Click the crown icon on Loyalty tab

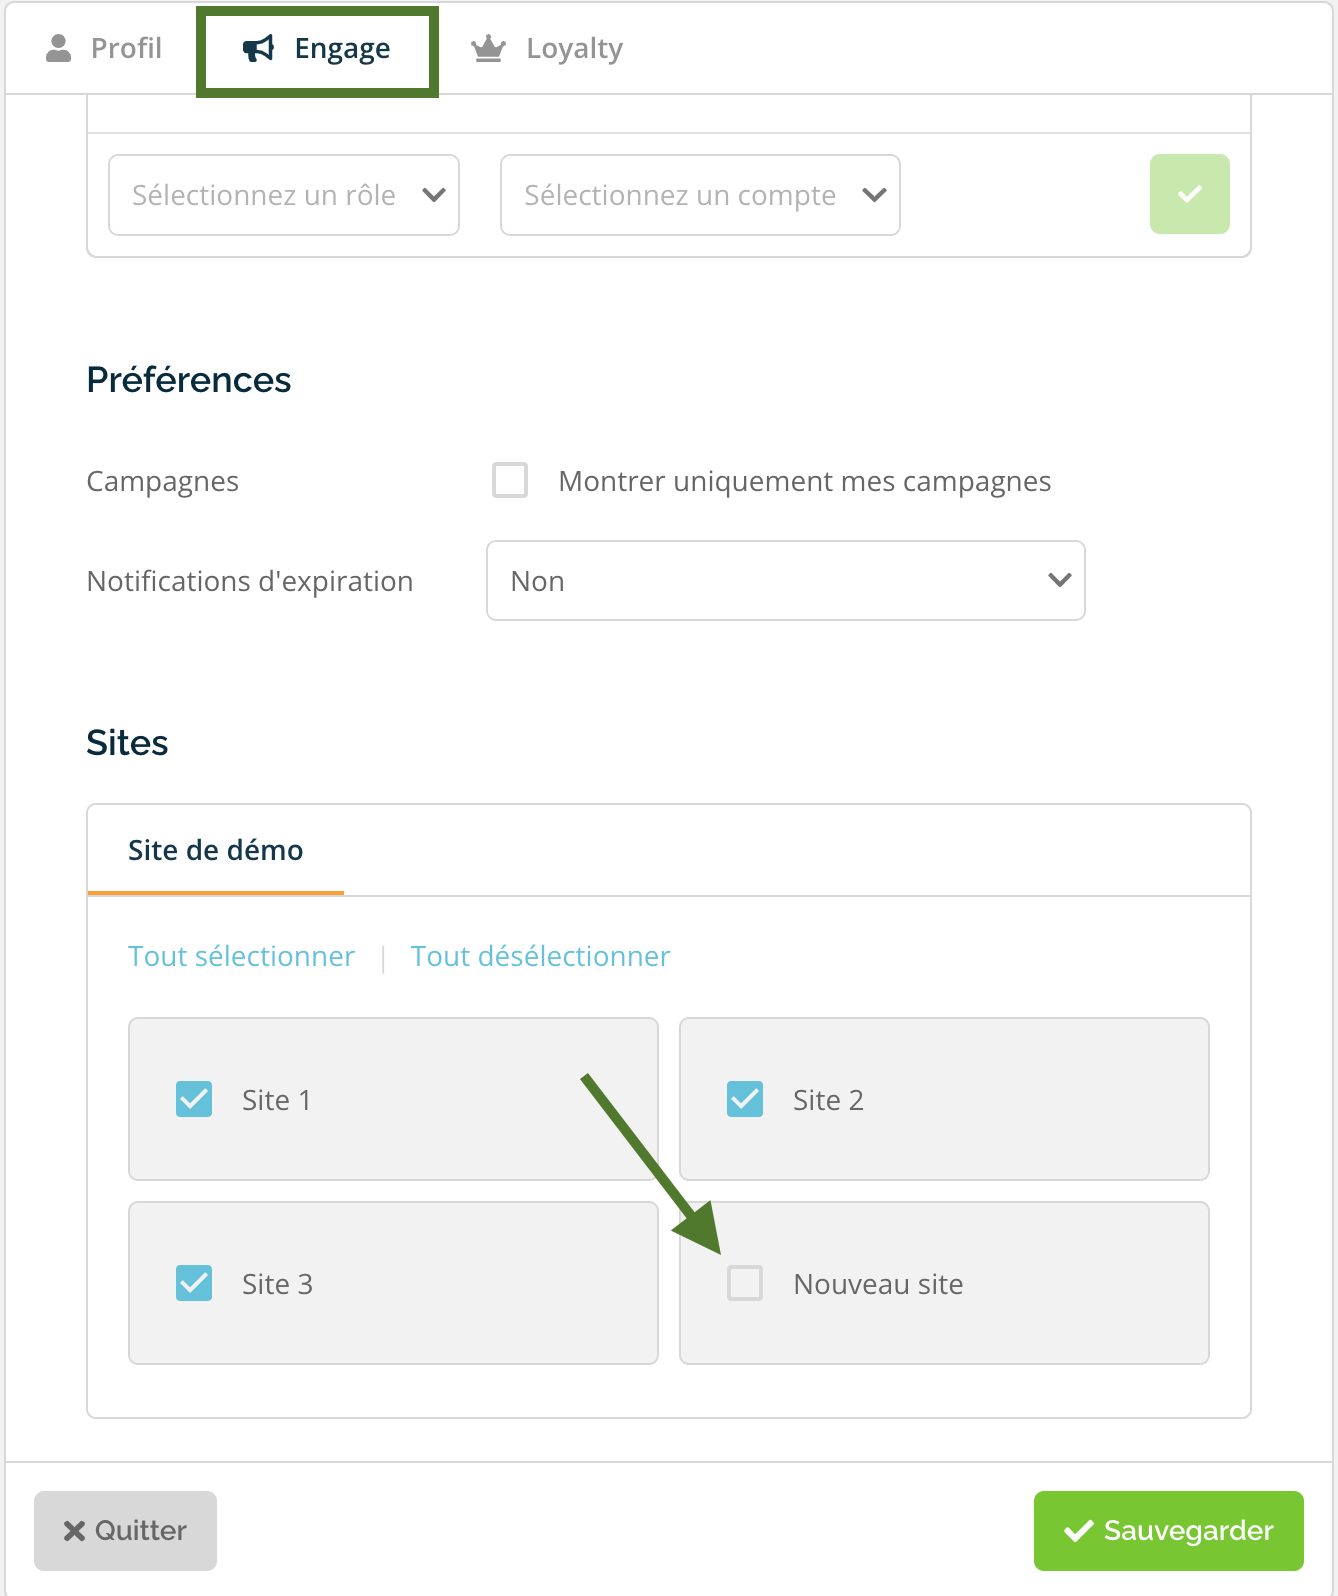coord(488,48)
